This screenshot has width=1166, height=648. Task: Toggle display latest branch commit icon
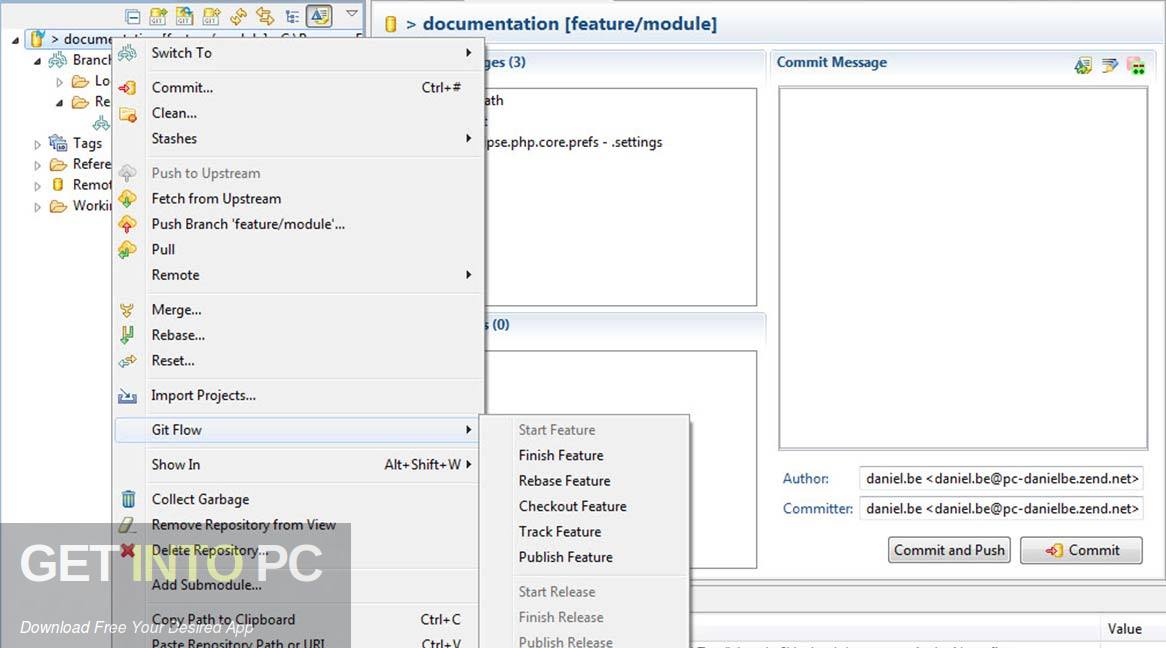319,16
